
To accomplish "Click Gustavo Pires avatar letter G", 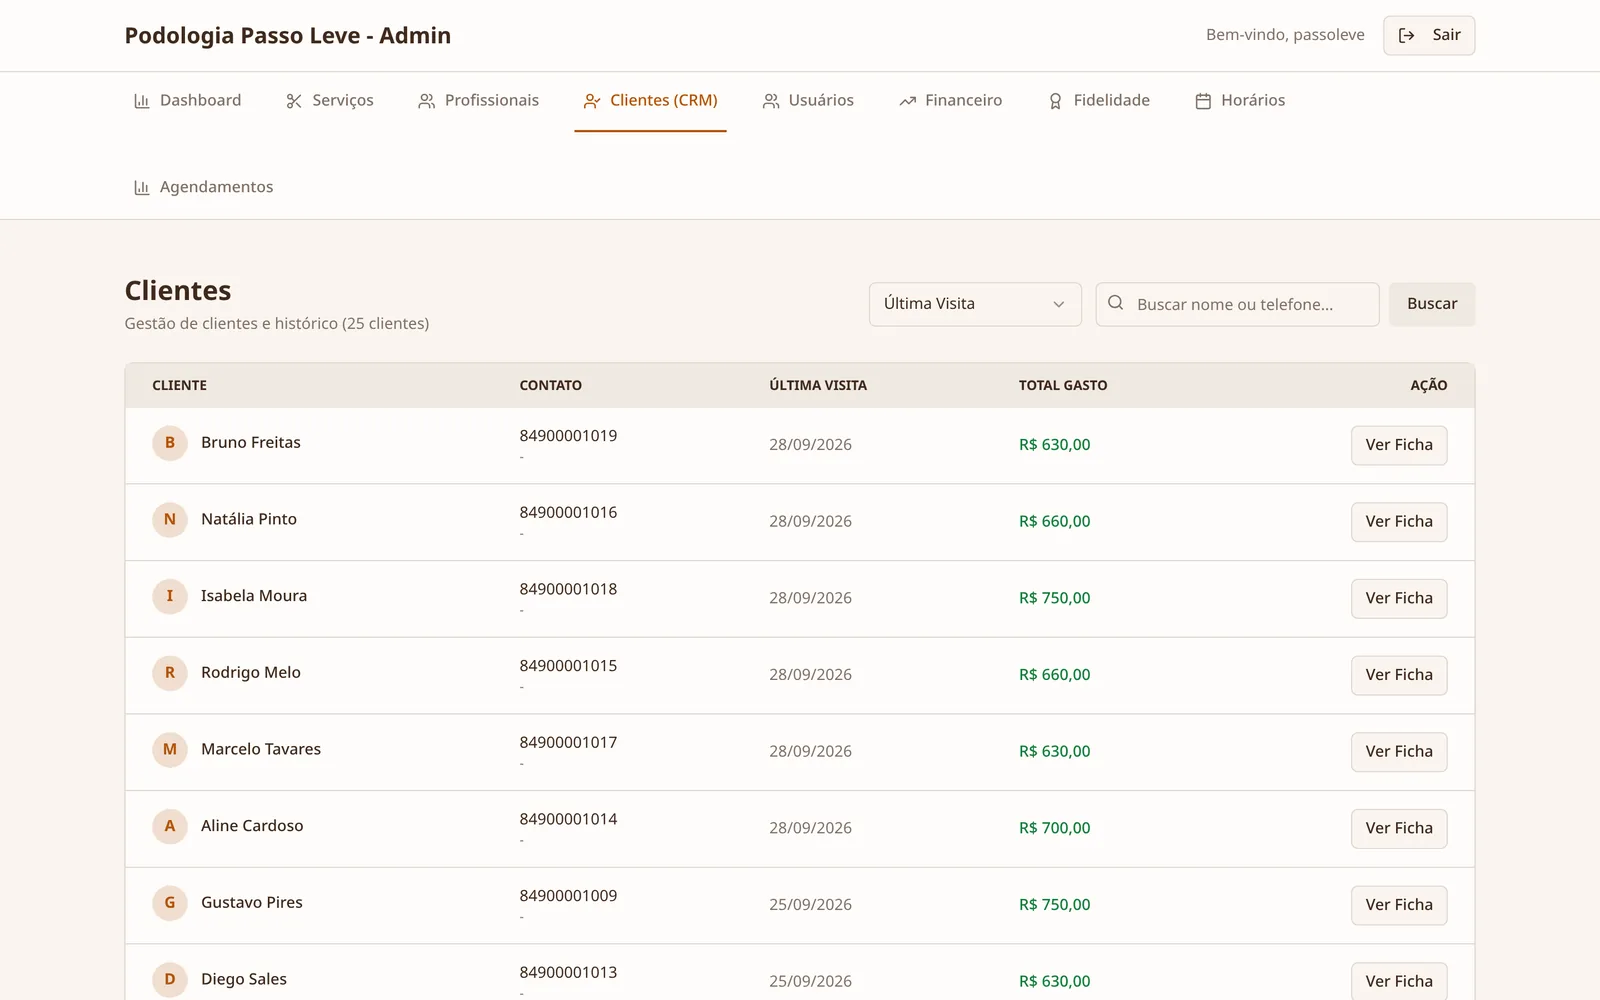I will (170, 903).
